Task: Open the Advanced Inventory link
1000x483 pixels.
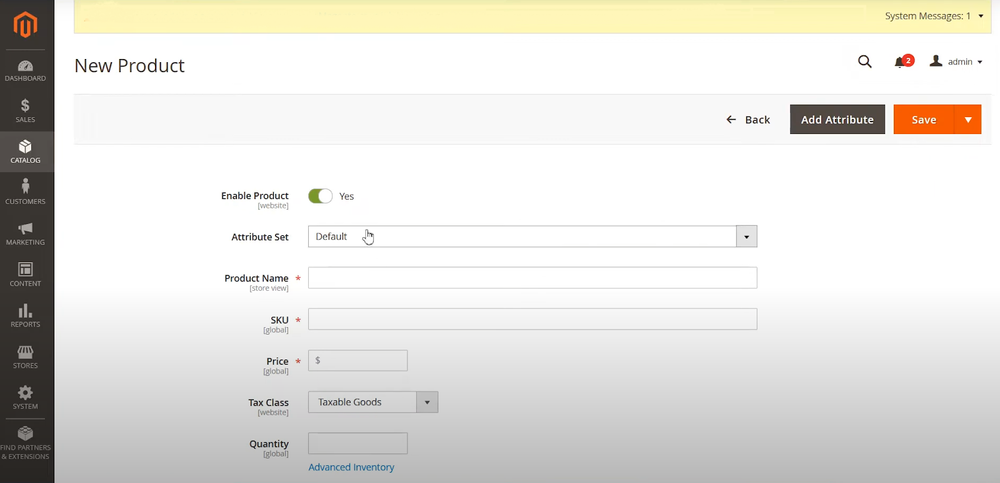Action: coord(351,467)
